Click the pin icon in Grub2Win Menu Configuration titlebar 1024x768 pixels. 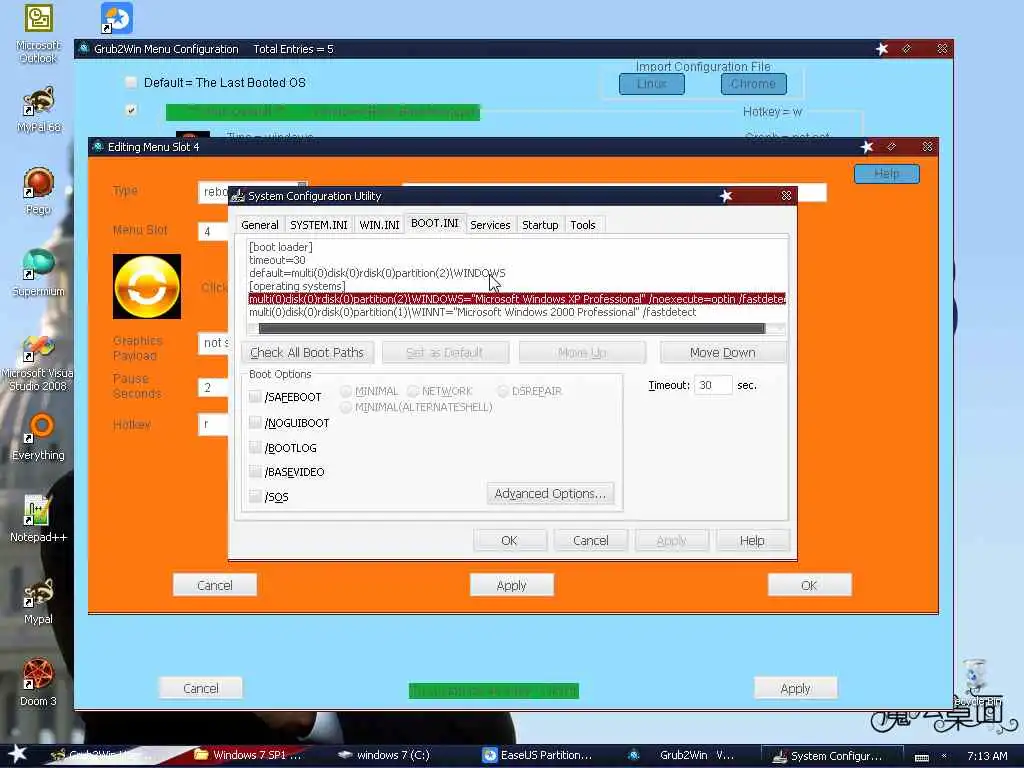coord(906,49)
